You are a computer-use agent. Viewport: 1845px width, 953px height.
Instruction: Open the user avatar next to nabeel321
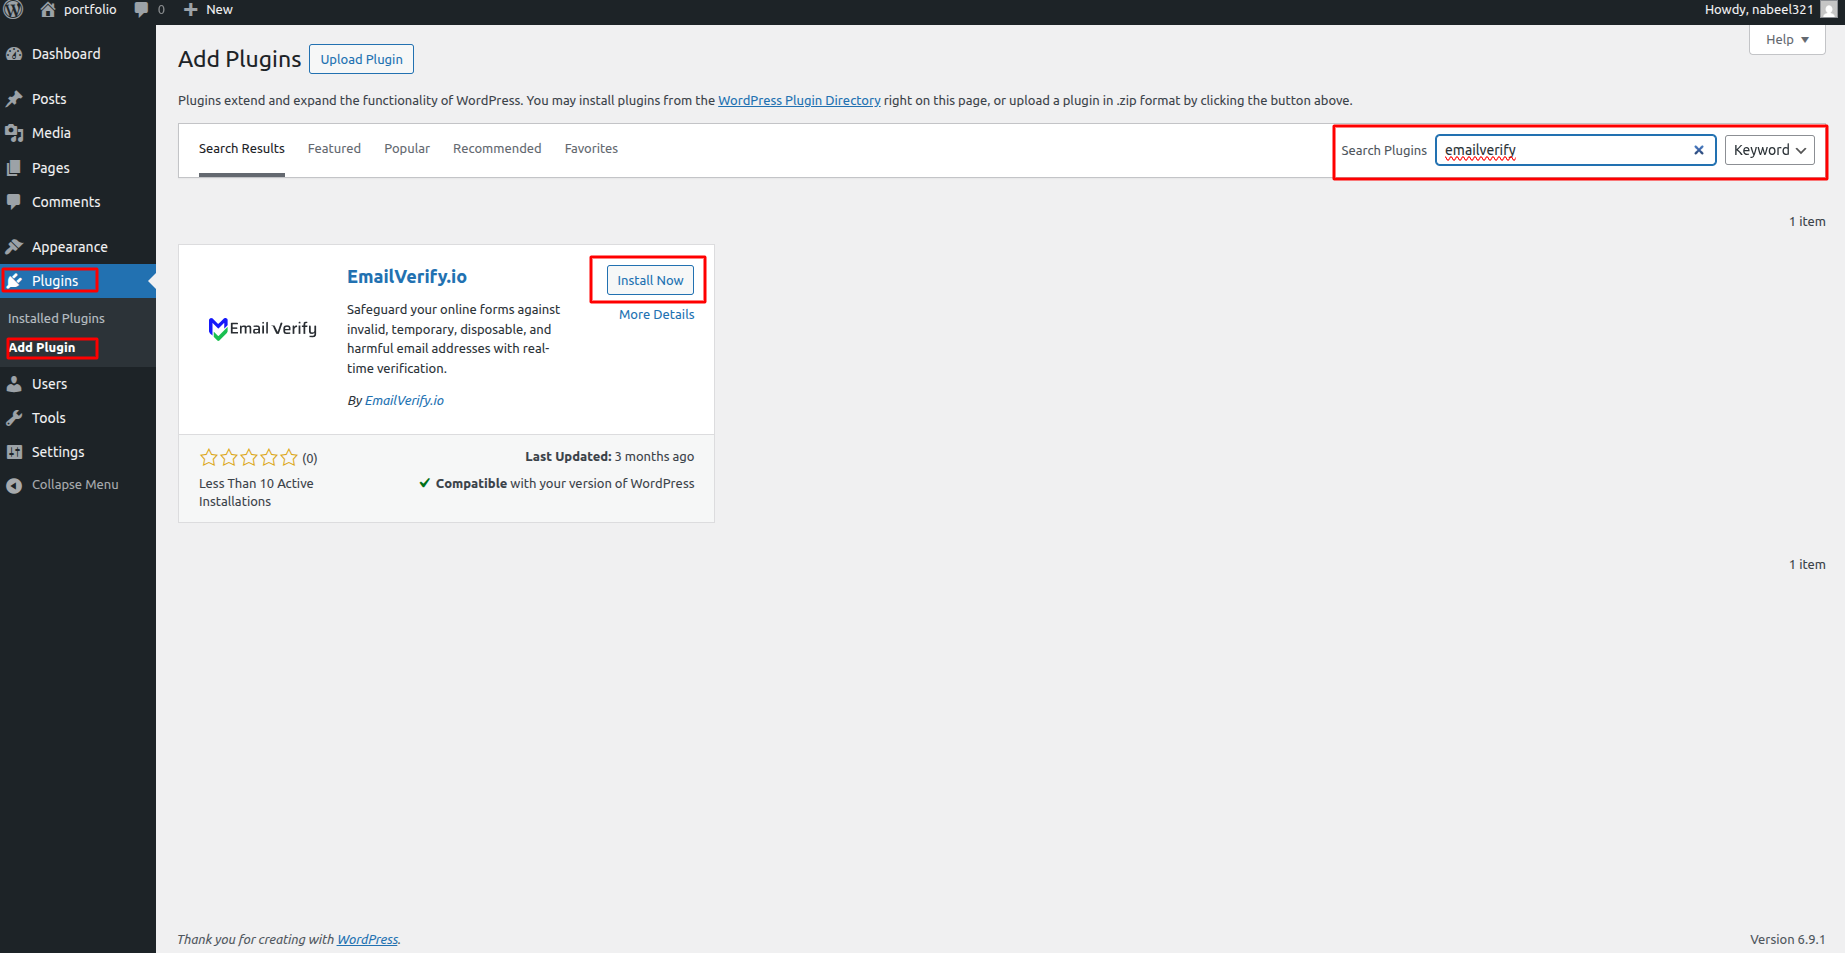point(1829,10)
